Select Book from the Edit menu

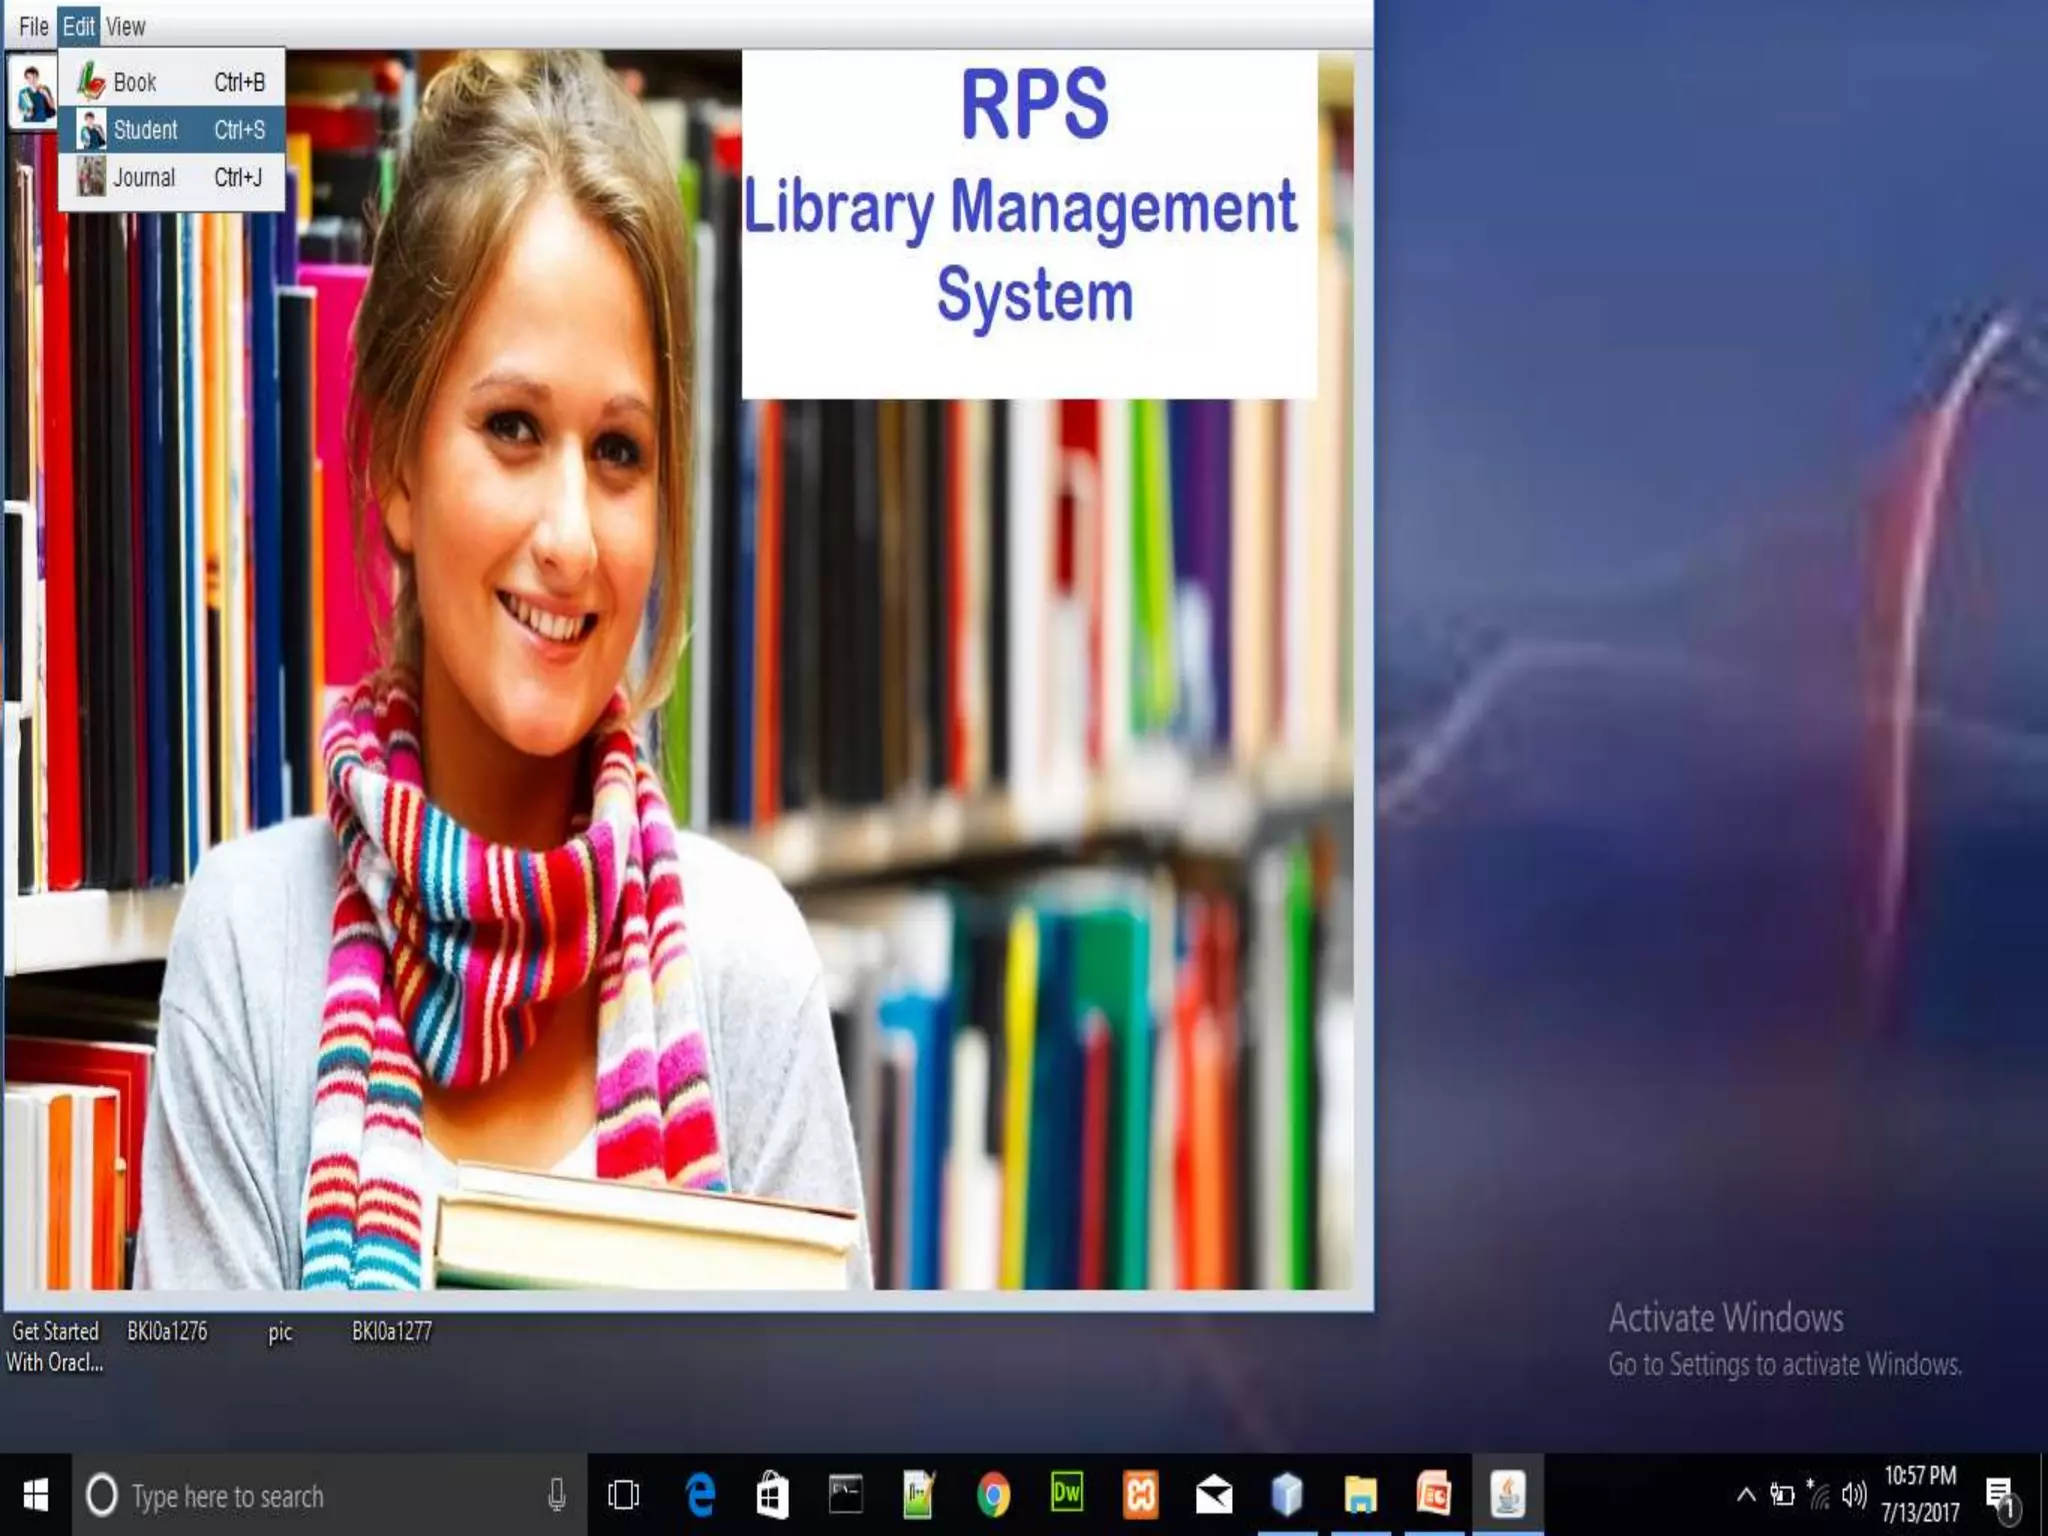[172, 82]
